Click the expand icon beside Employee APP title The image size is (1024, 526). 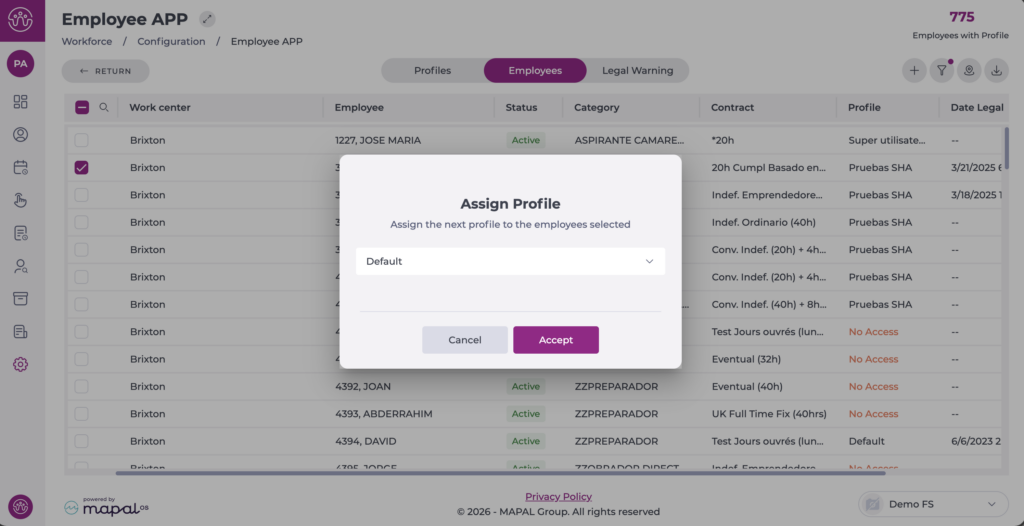tap(207, 19)
